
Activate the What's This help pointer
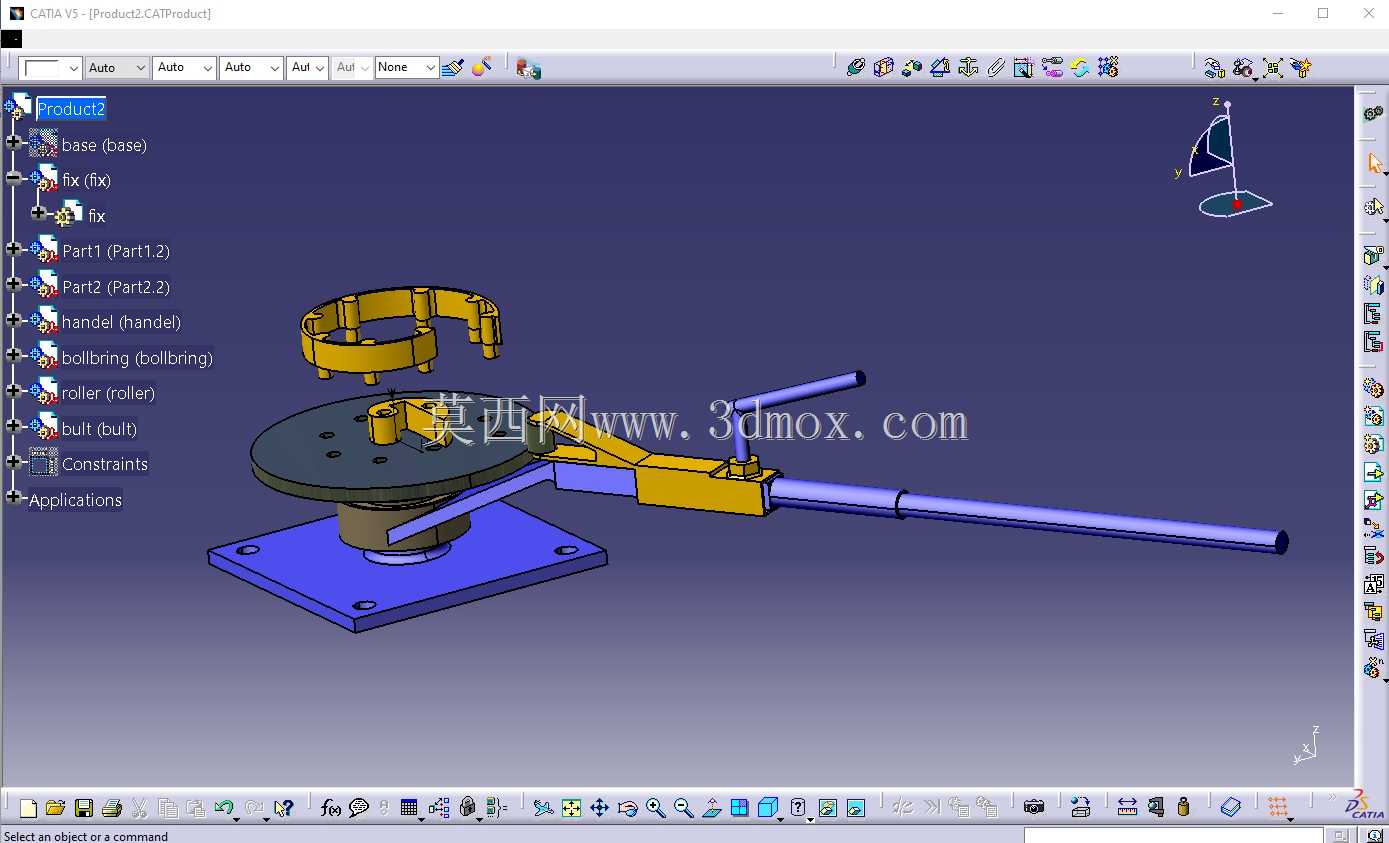(284, 808)
